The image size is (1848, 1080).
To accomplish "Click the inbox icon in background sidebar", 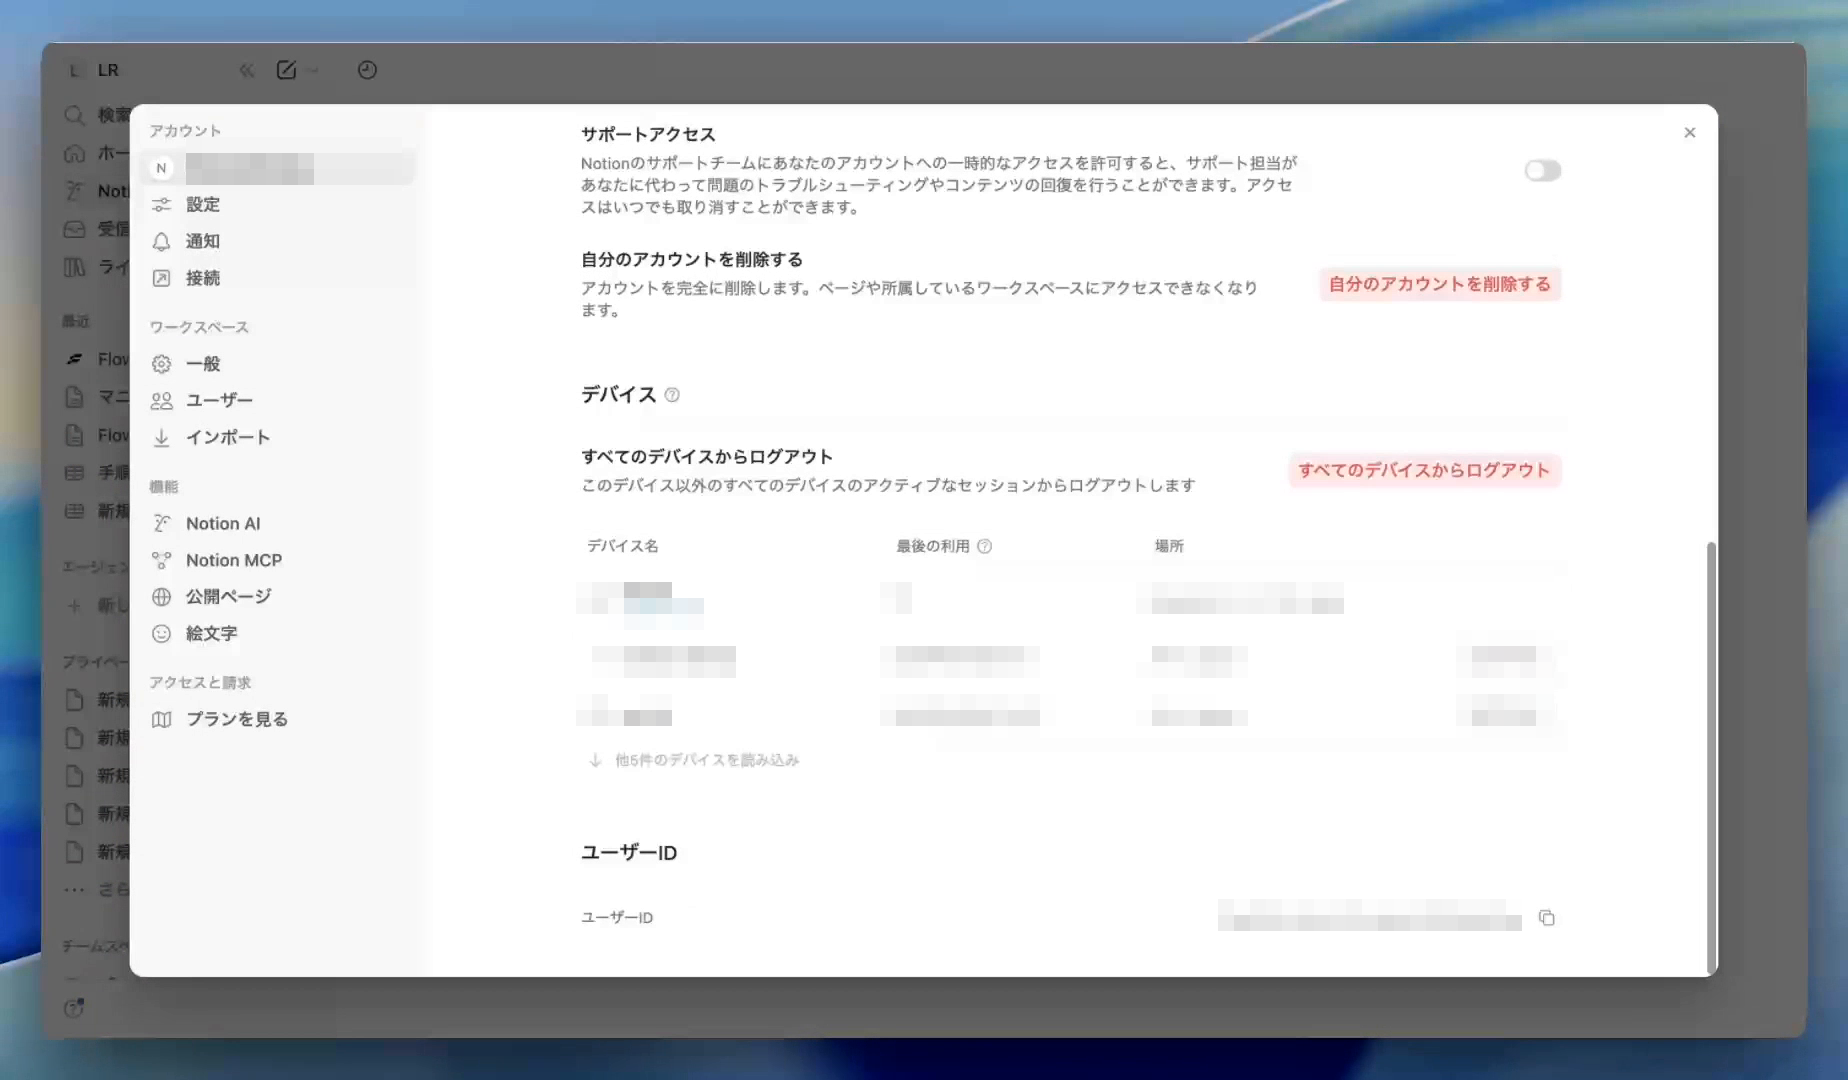I will point(74,229).
